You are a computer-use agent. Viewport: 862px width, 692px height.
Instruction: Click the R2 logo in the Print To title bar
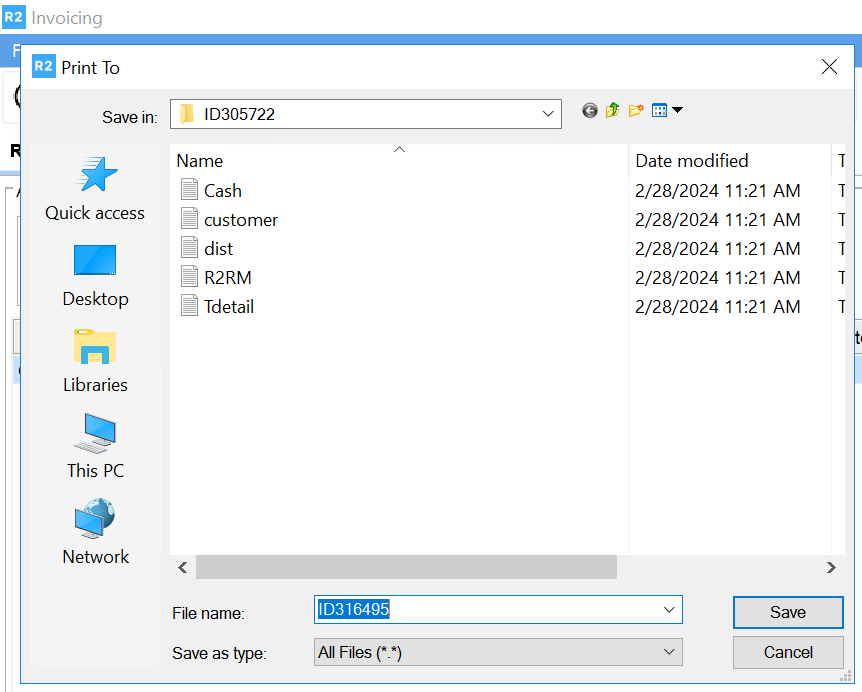(42, 66)
